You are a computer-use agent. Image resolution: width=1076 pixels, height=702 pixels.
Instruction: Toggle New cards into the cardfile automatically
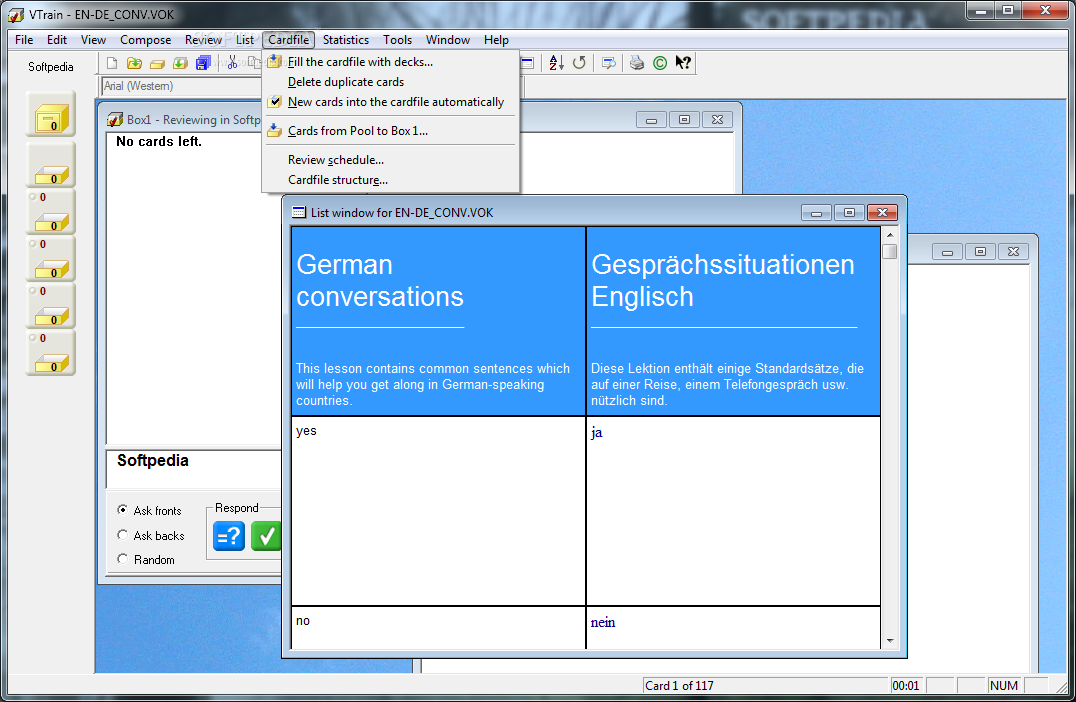(390, 102)
